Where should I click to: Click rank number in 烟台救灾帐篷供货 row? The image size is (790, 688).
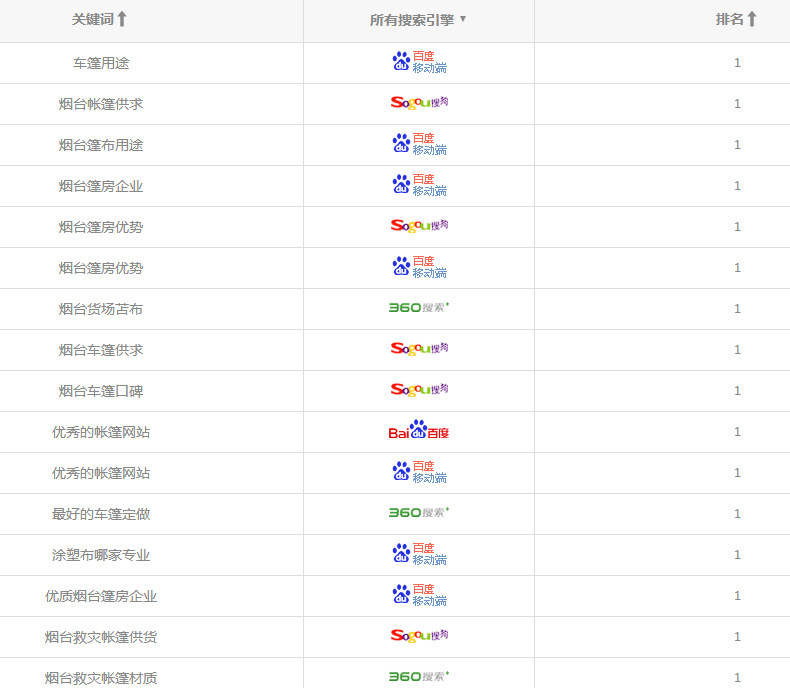tap(737, 637)
